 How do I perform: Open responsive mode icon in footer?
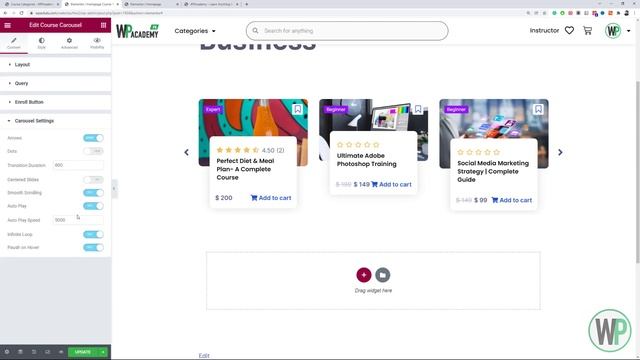pos(47,352)
